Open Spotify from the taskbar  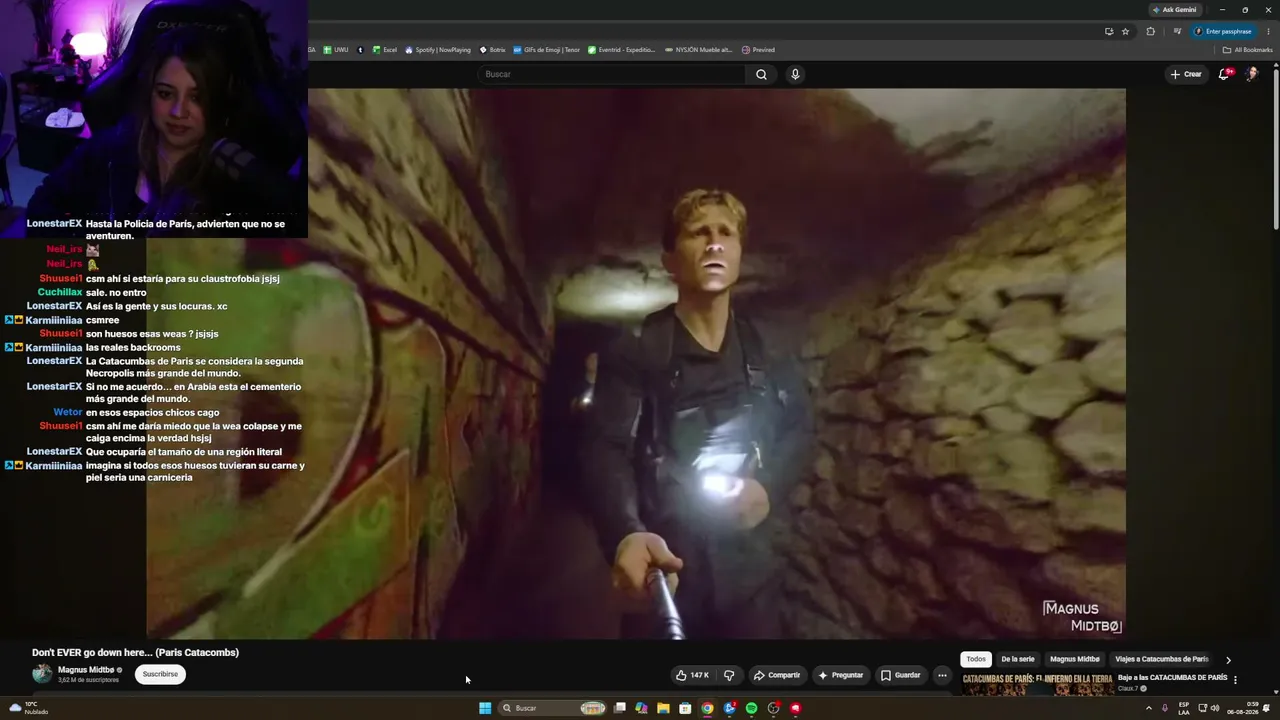pos(751,708)
